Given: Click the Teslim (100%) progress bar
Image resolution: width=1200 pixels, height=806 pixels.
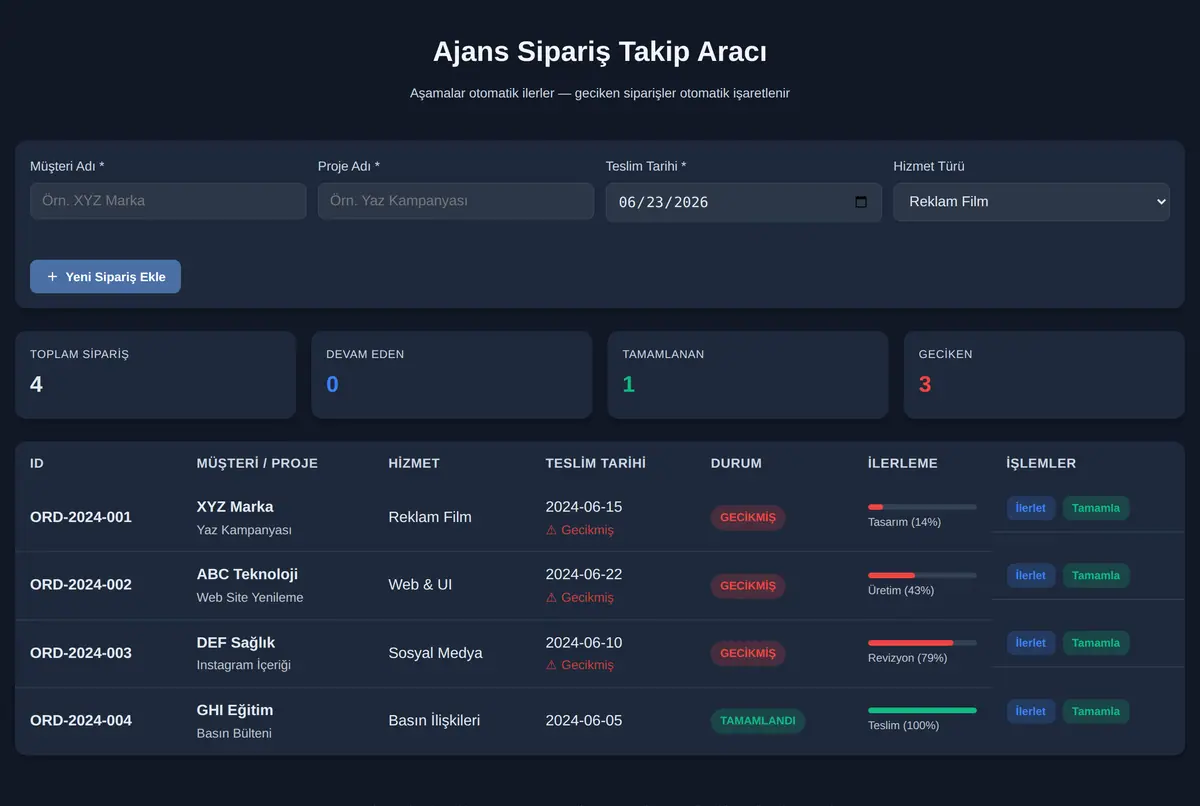Looking at the screenshot, I should (x=922, y=710).
